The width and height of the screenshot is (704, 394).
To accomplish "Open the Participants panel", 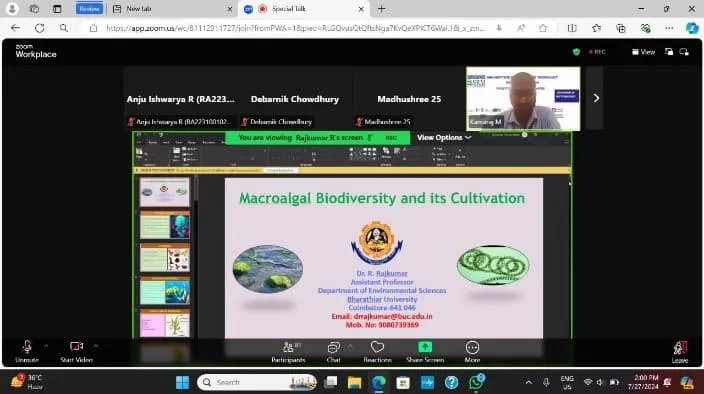I will (x=288, y=351).
